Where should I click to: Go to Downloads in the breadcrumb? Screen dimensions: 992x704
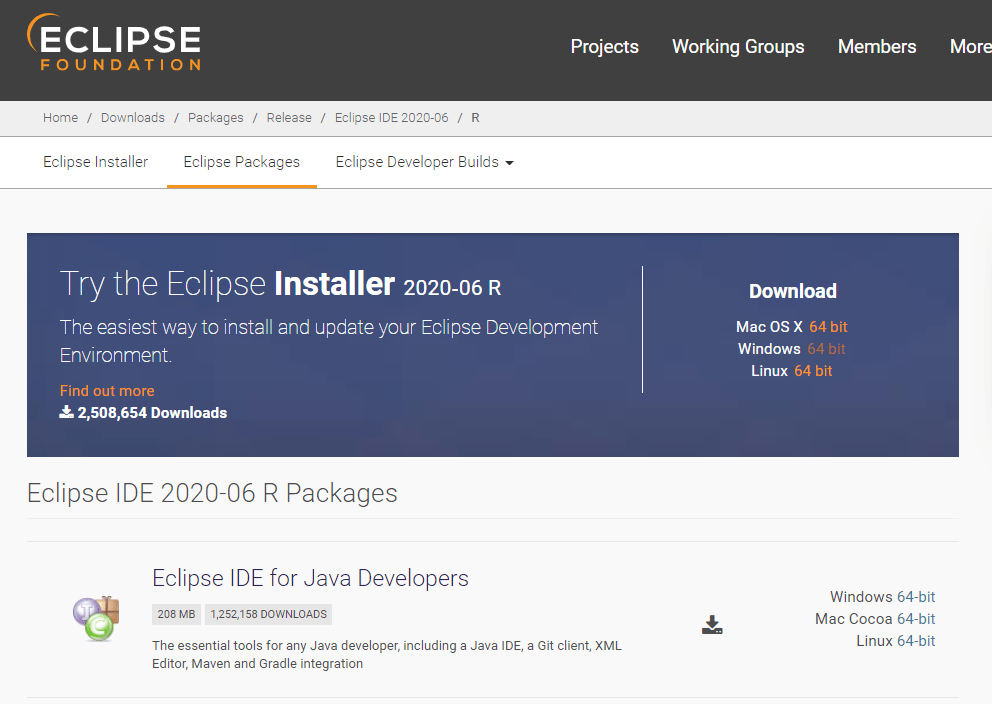tap(133, 118)
